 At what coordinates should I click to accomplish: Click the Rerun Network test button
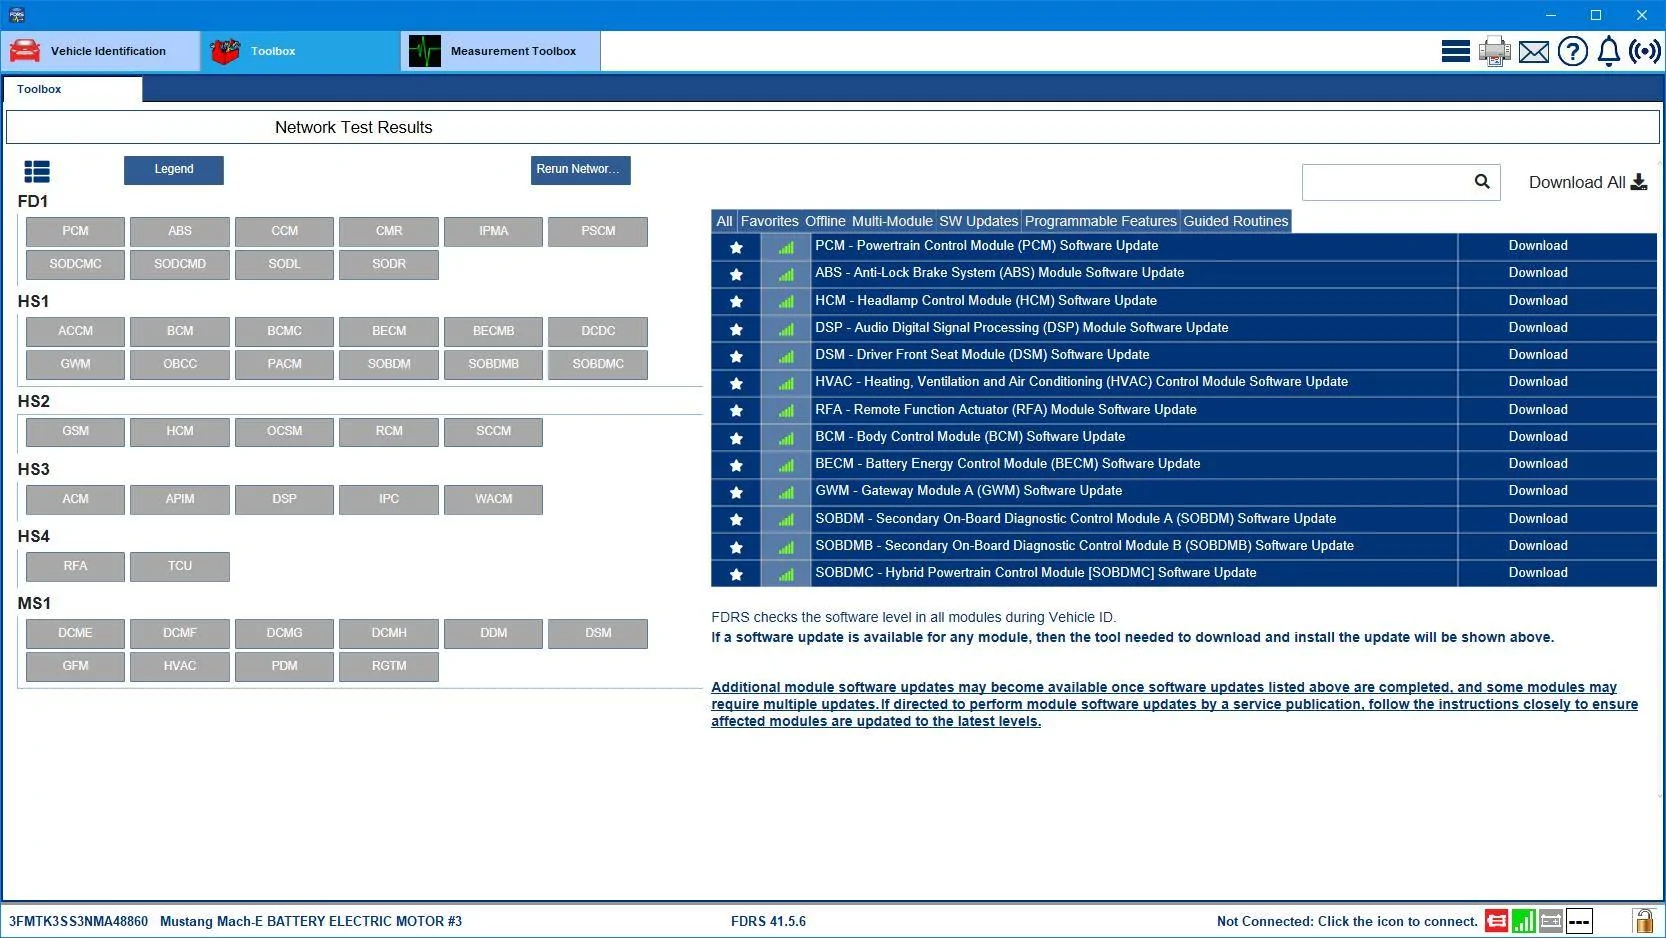pos(580,170)
